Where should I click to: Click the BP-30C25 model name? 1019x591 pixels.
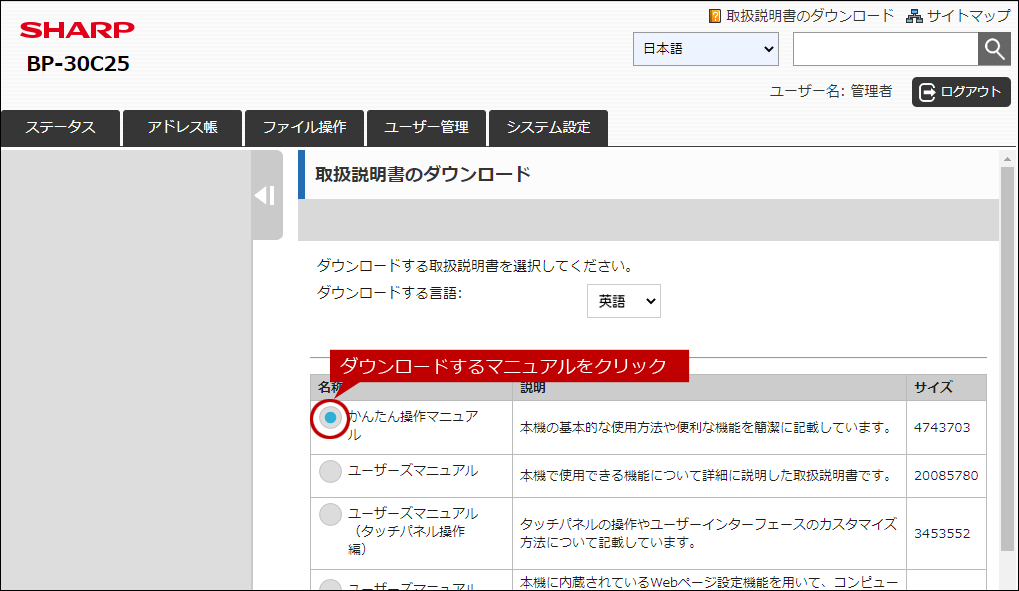pyautogui.click(x=78, y=64)
